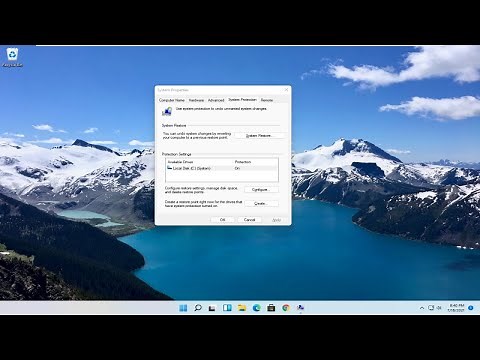Click the Cancel button

(249, 220)
